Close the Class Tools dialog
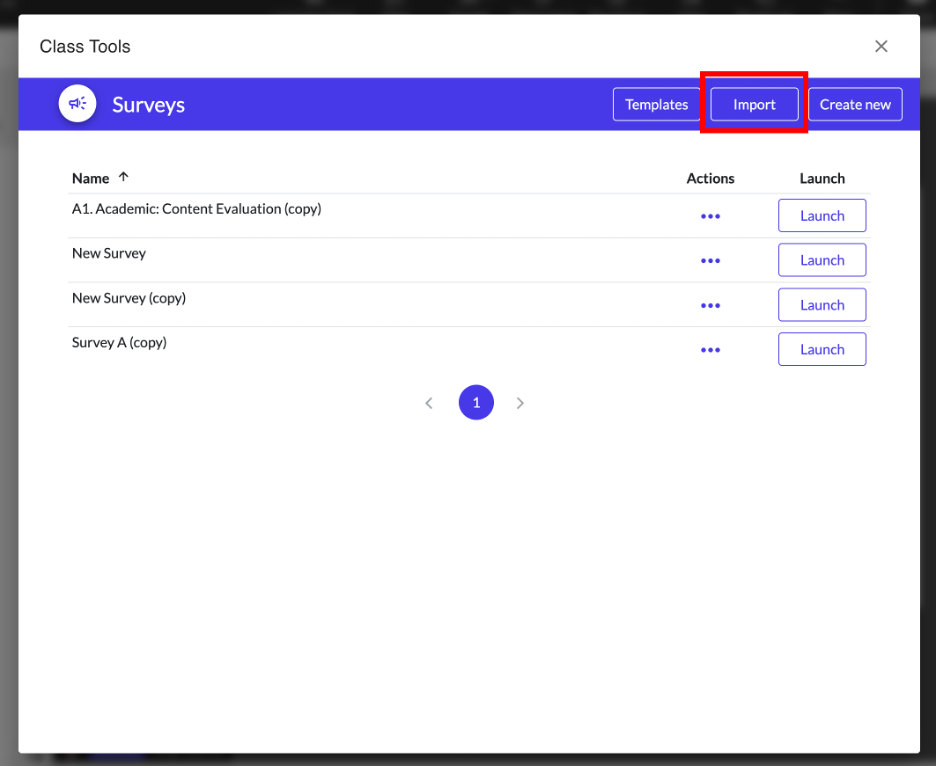The image size is (936, 766). (x=881, y=46)
